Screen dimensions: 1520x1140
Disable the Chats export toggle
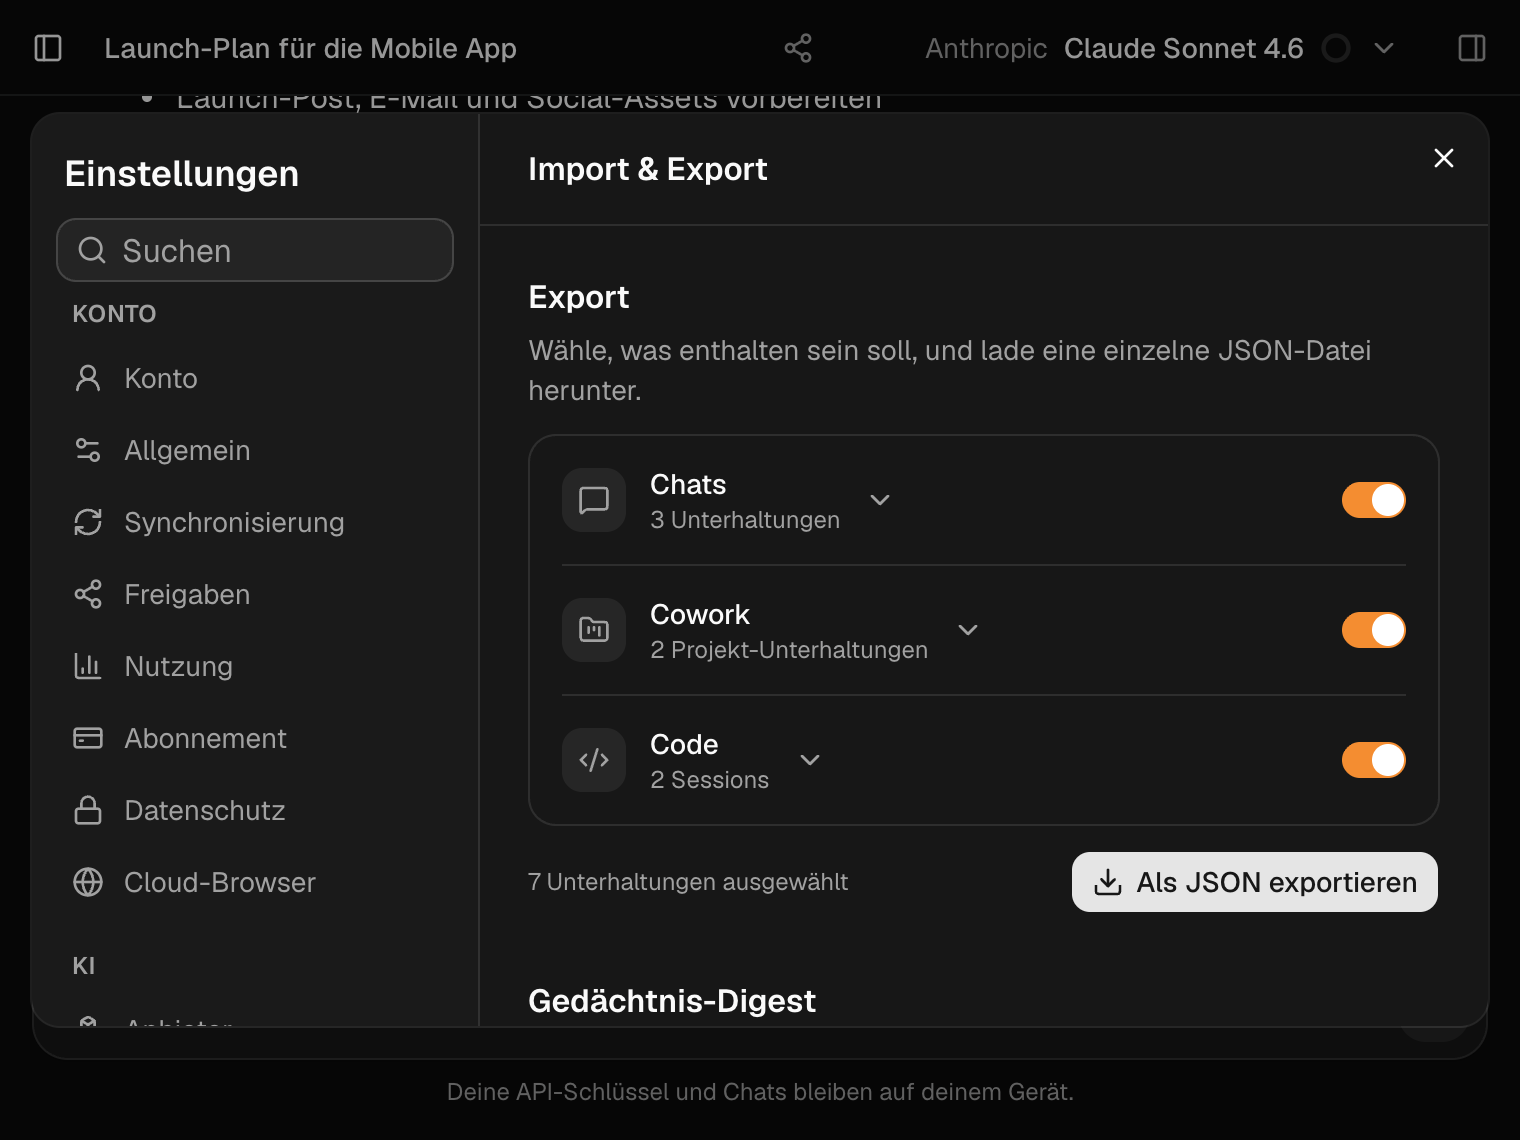point(1374,500)
